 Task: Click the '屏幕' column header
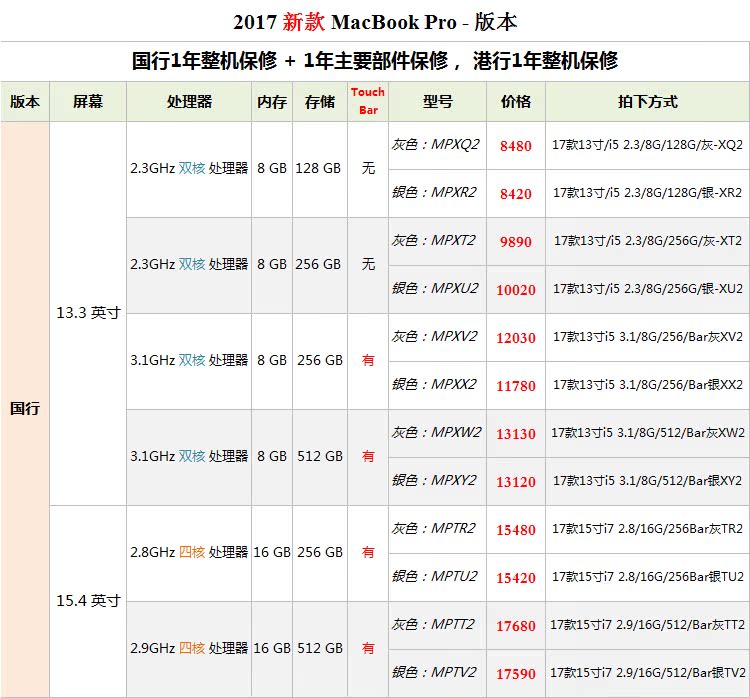click(88, 101)
